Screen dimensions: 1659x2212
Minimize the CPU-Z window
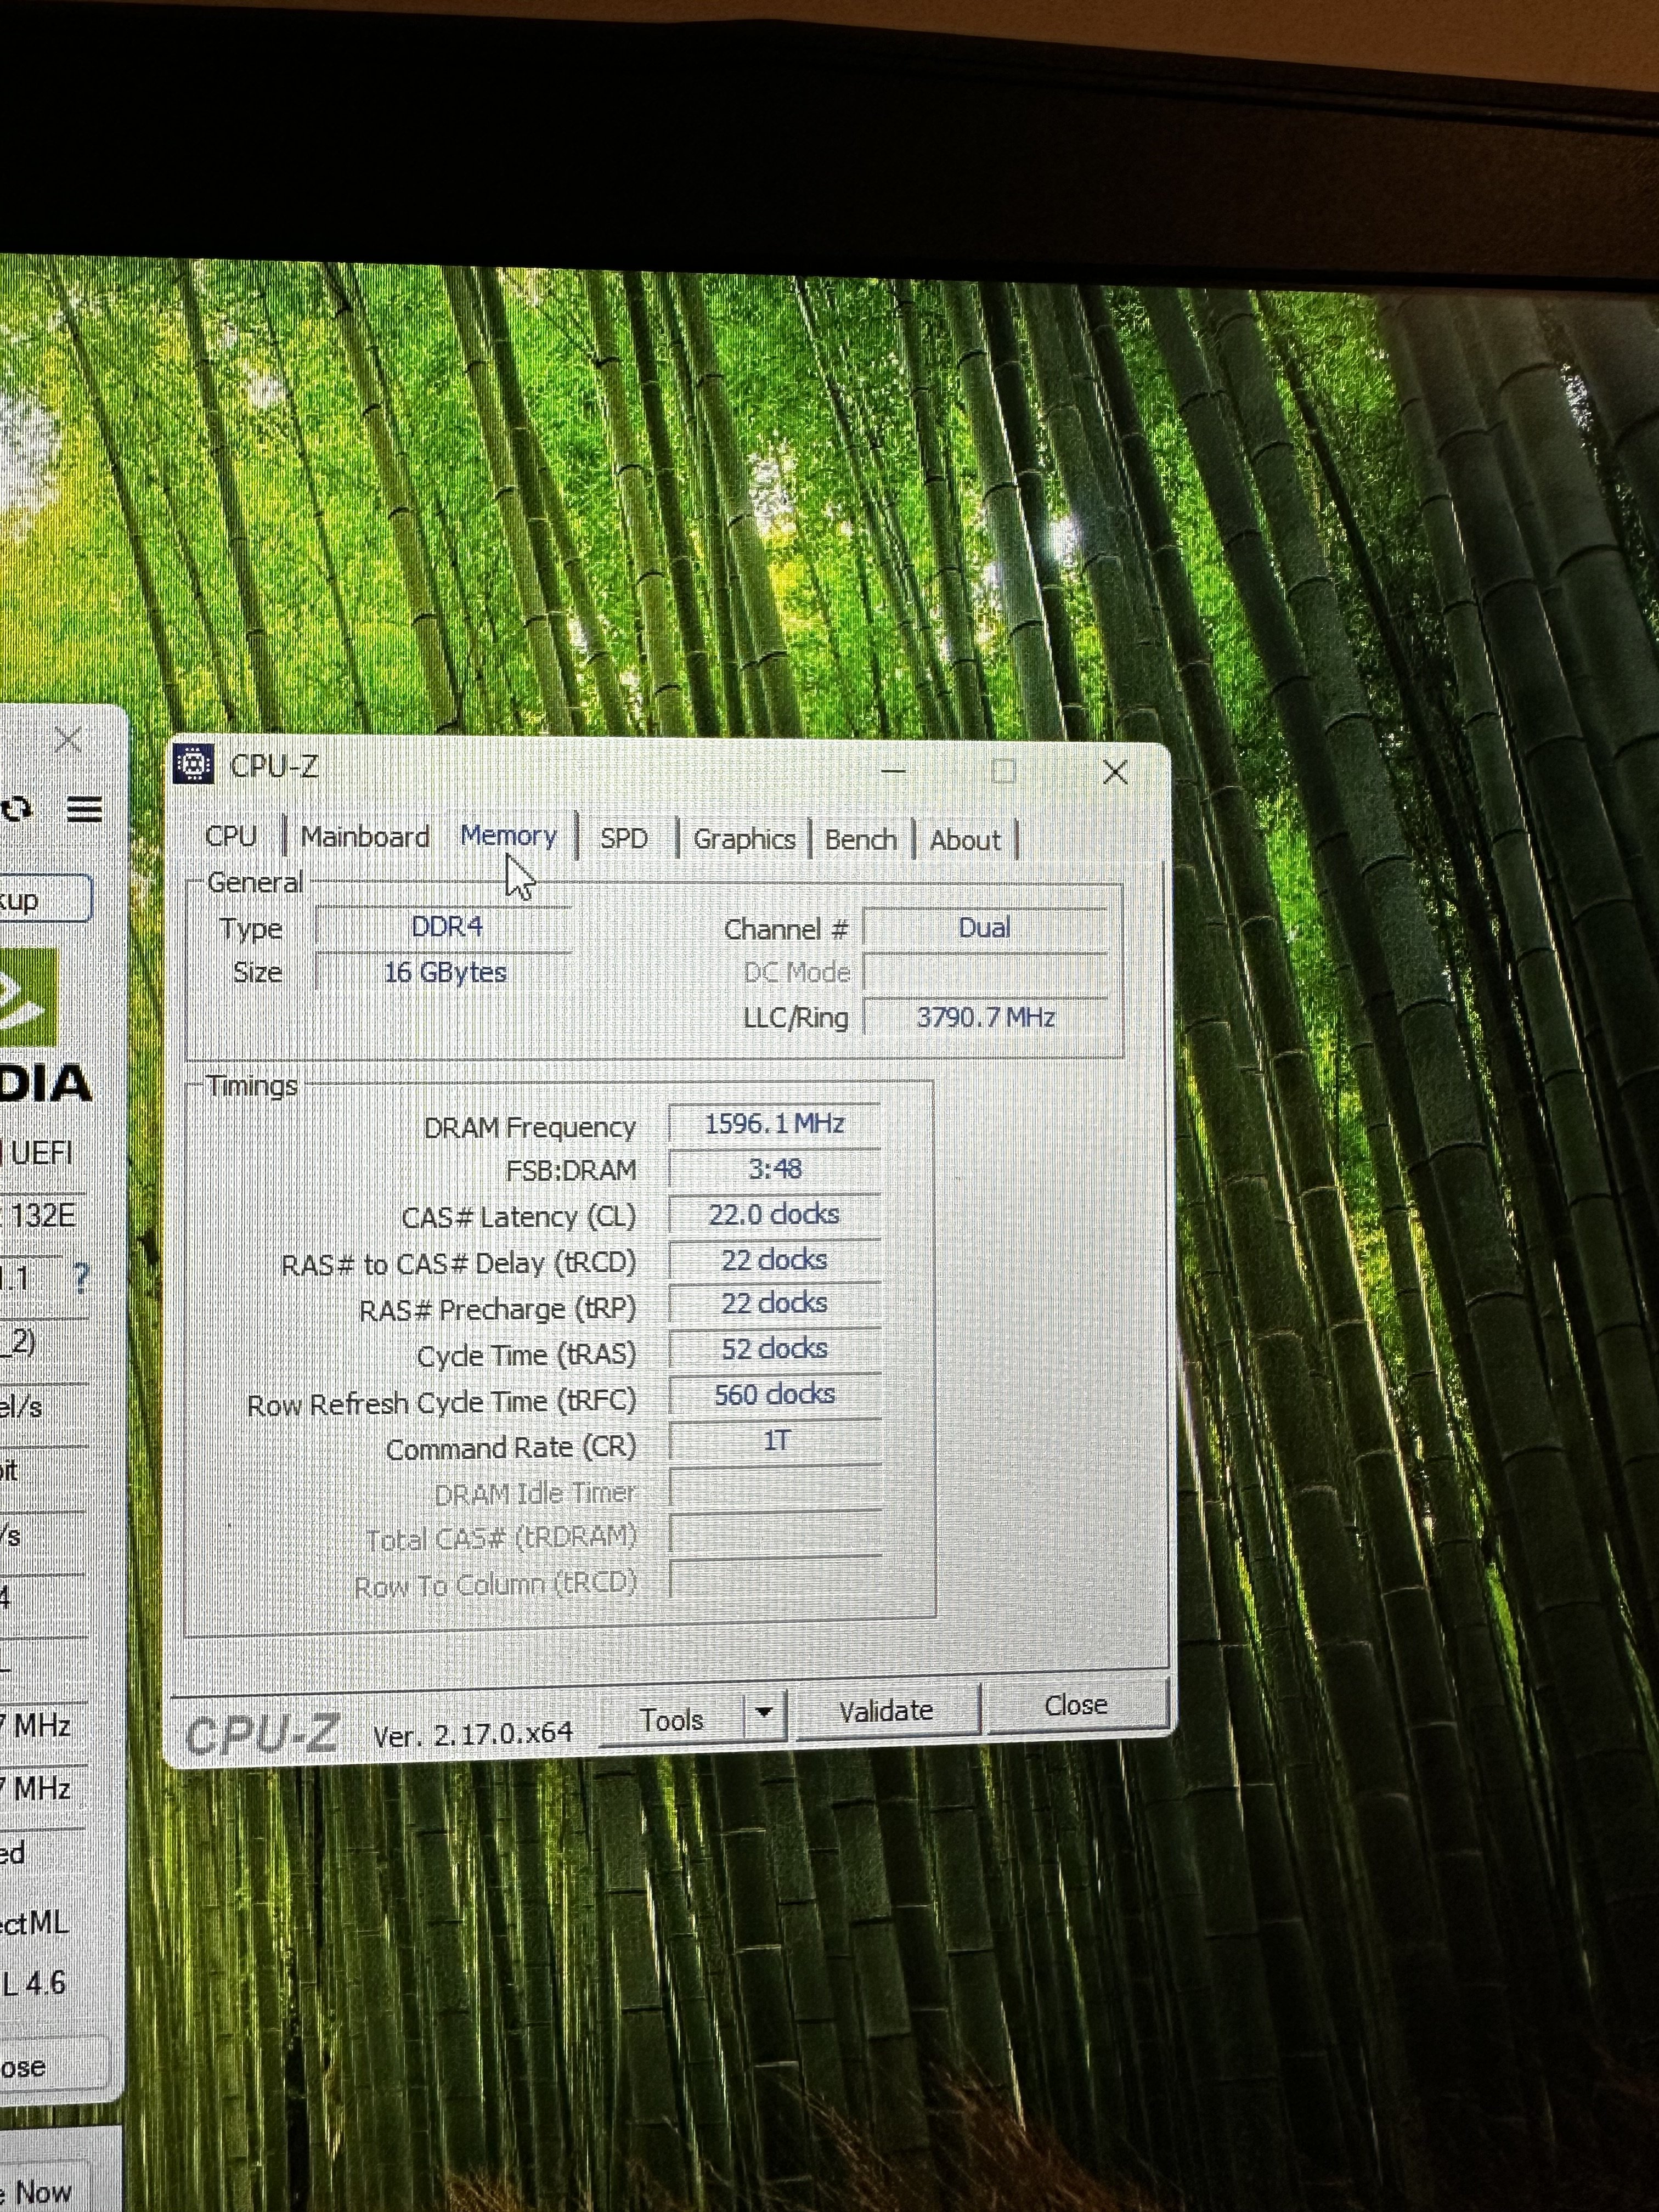tap(893, 771)
